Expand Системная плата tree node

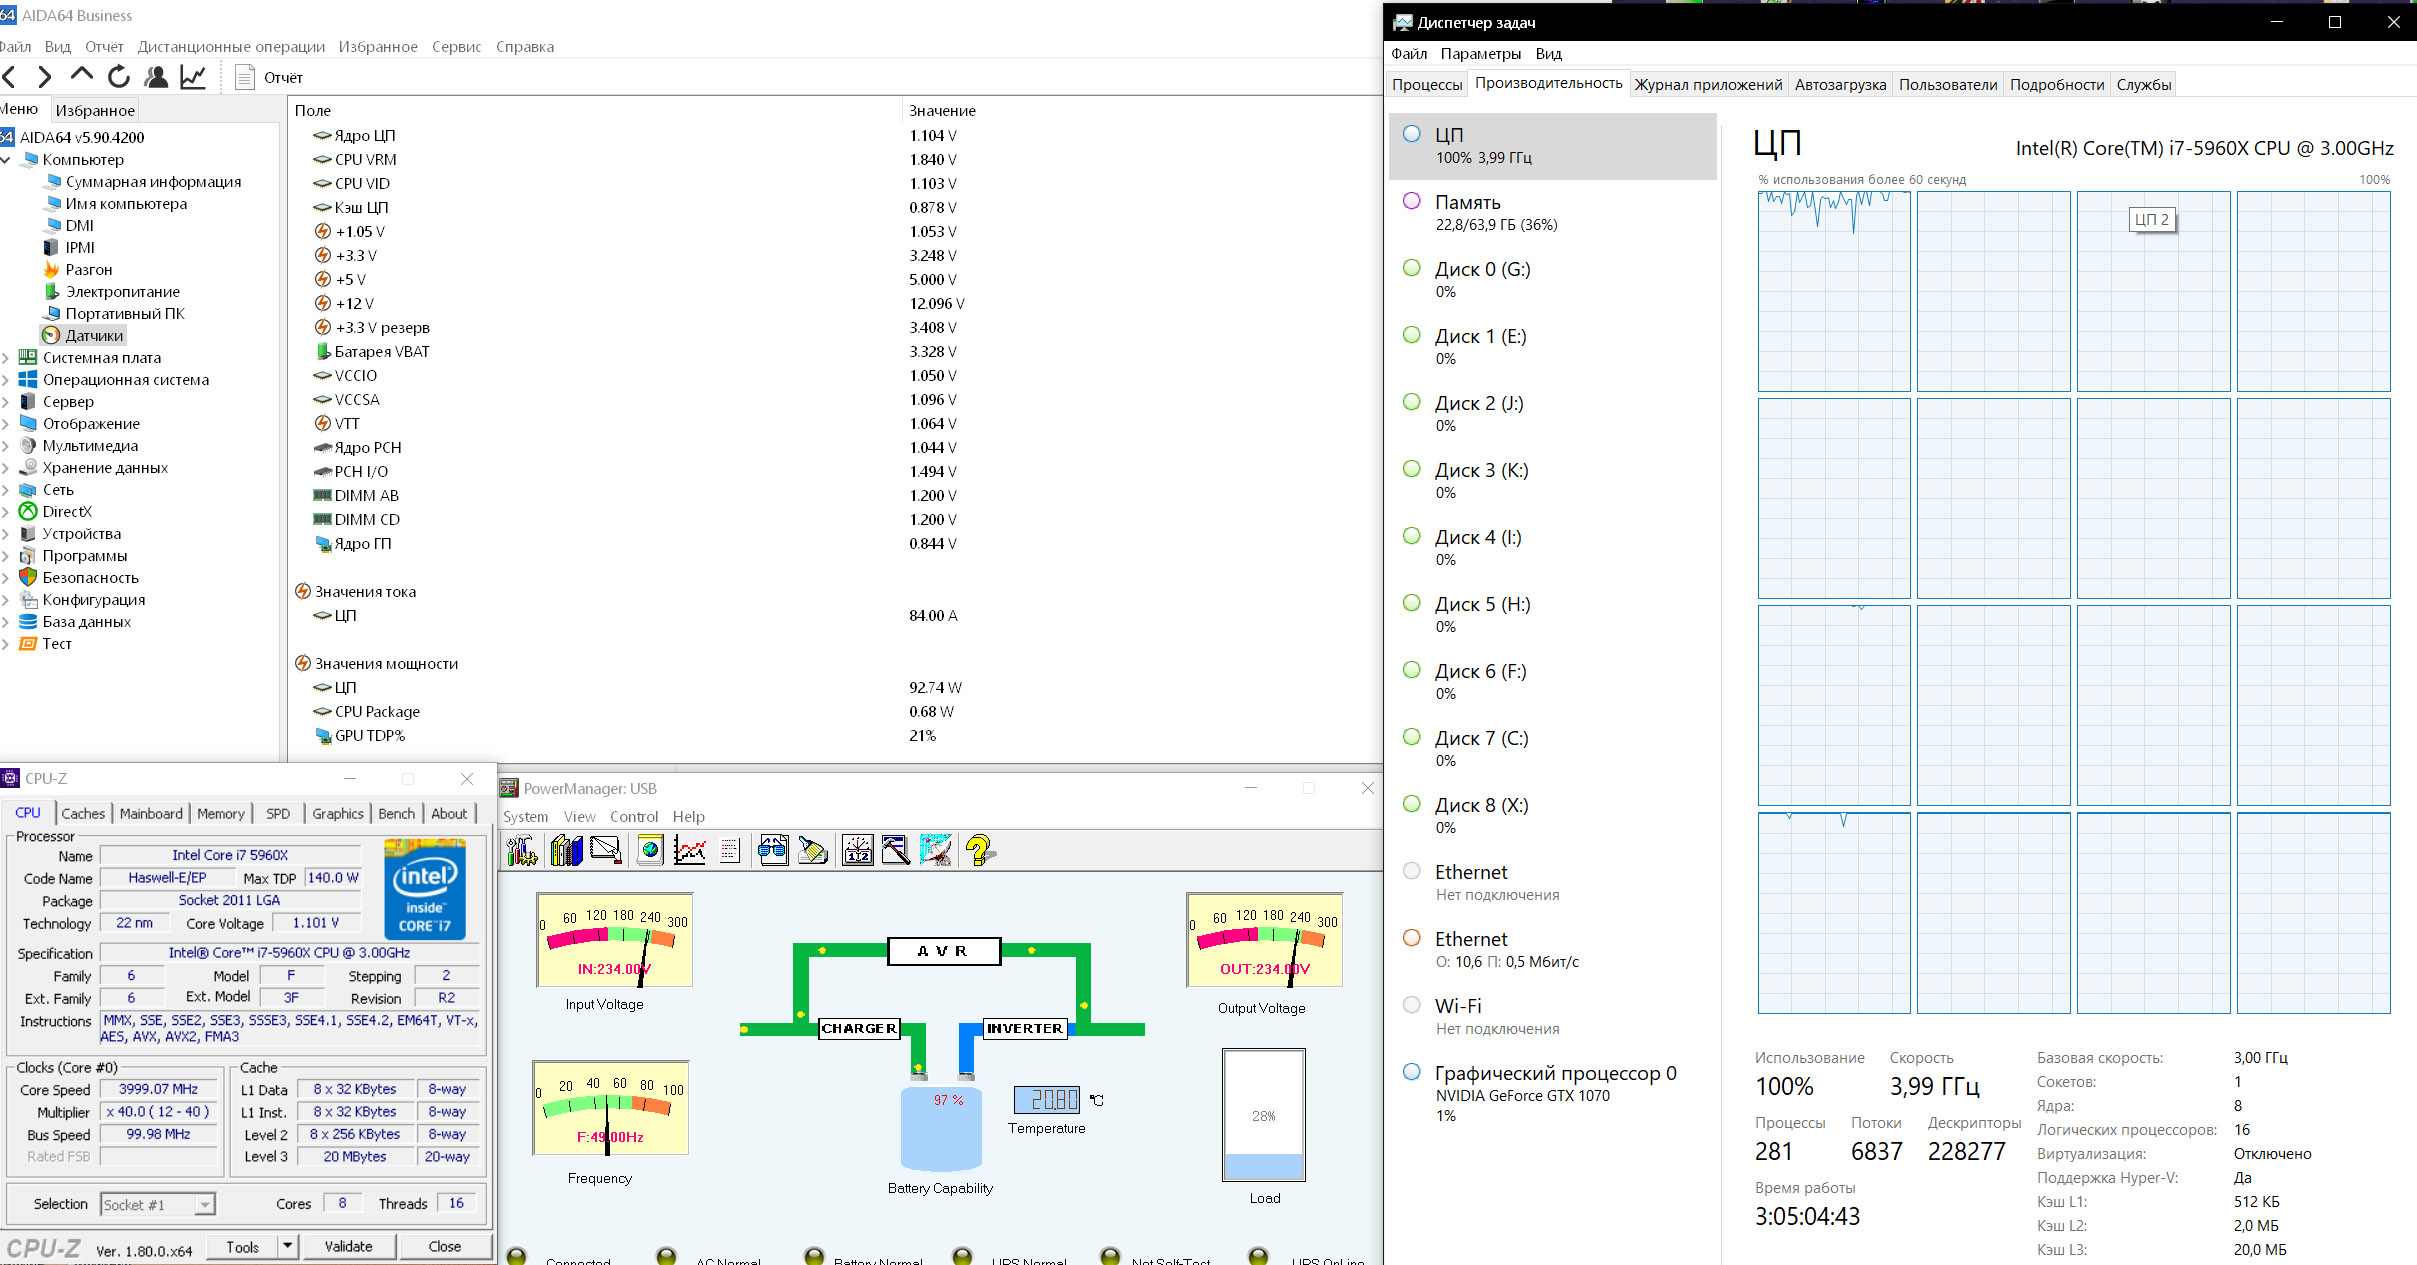pyautogui.click(x=6, y=358)
